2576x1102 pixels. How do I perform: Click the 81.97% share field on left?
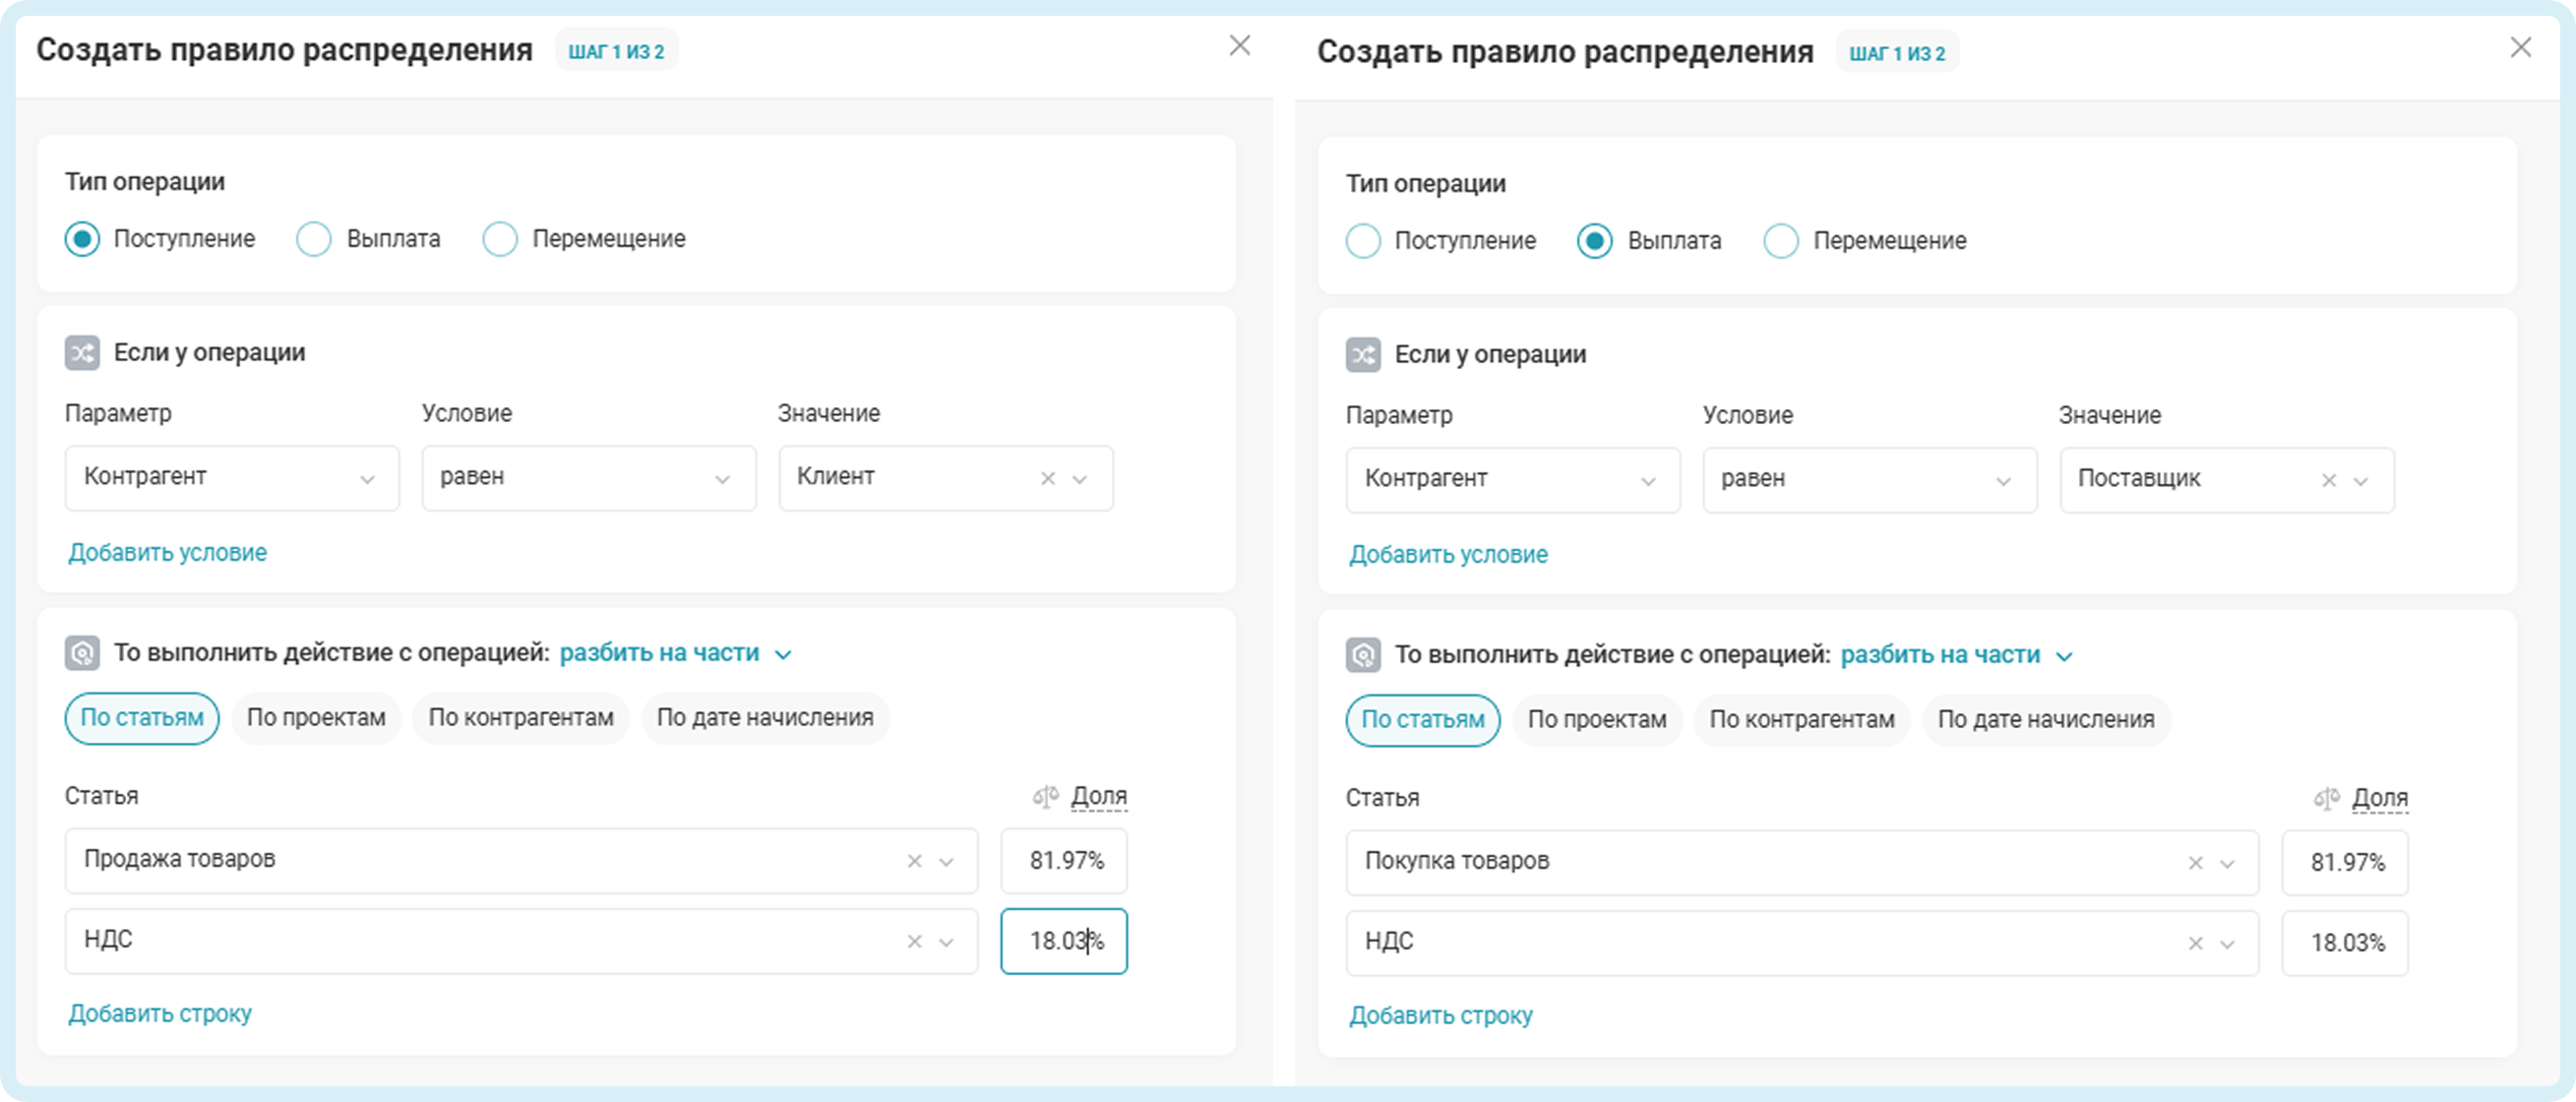[1064, 861]
